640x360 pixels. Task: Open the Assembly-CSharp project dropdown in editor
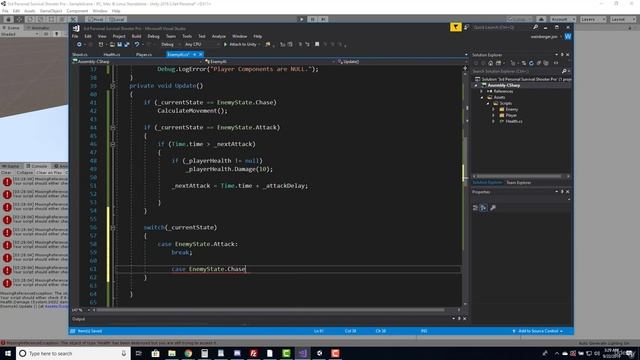pyautogui.click(x=137, y=62)
